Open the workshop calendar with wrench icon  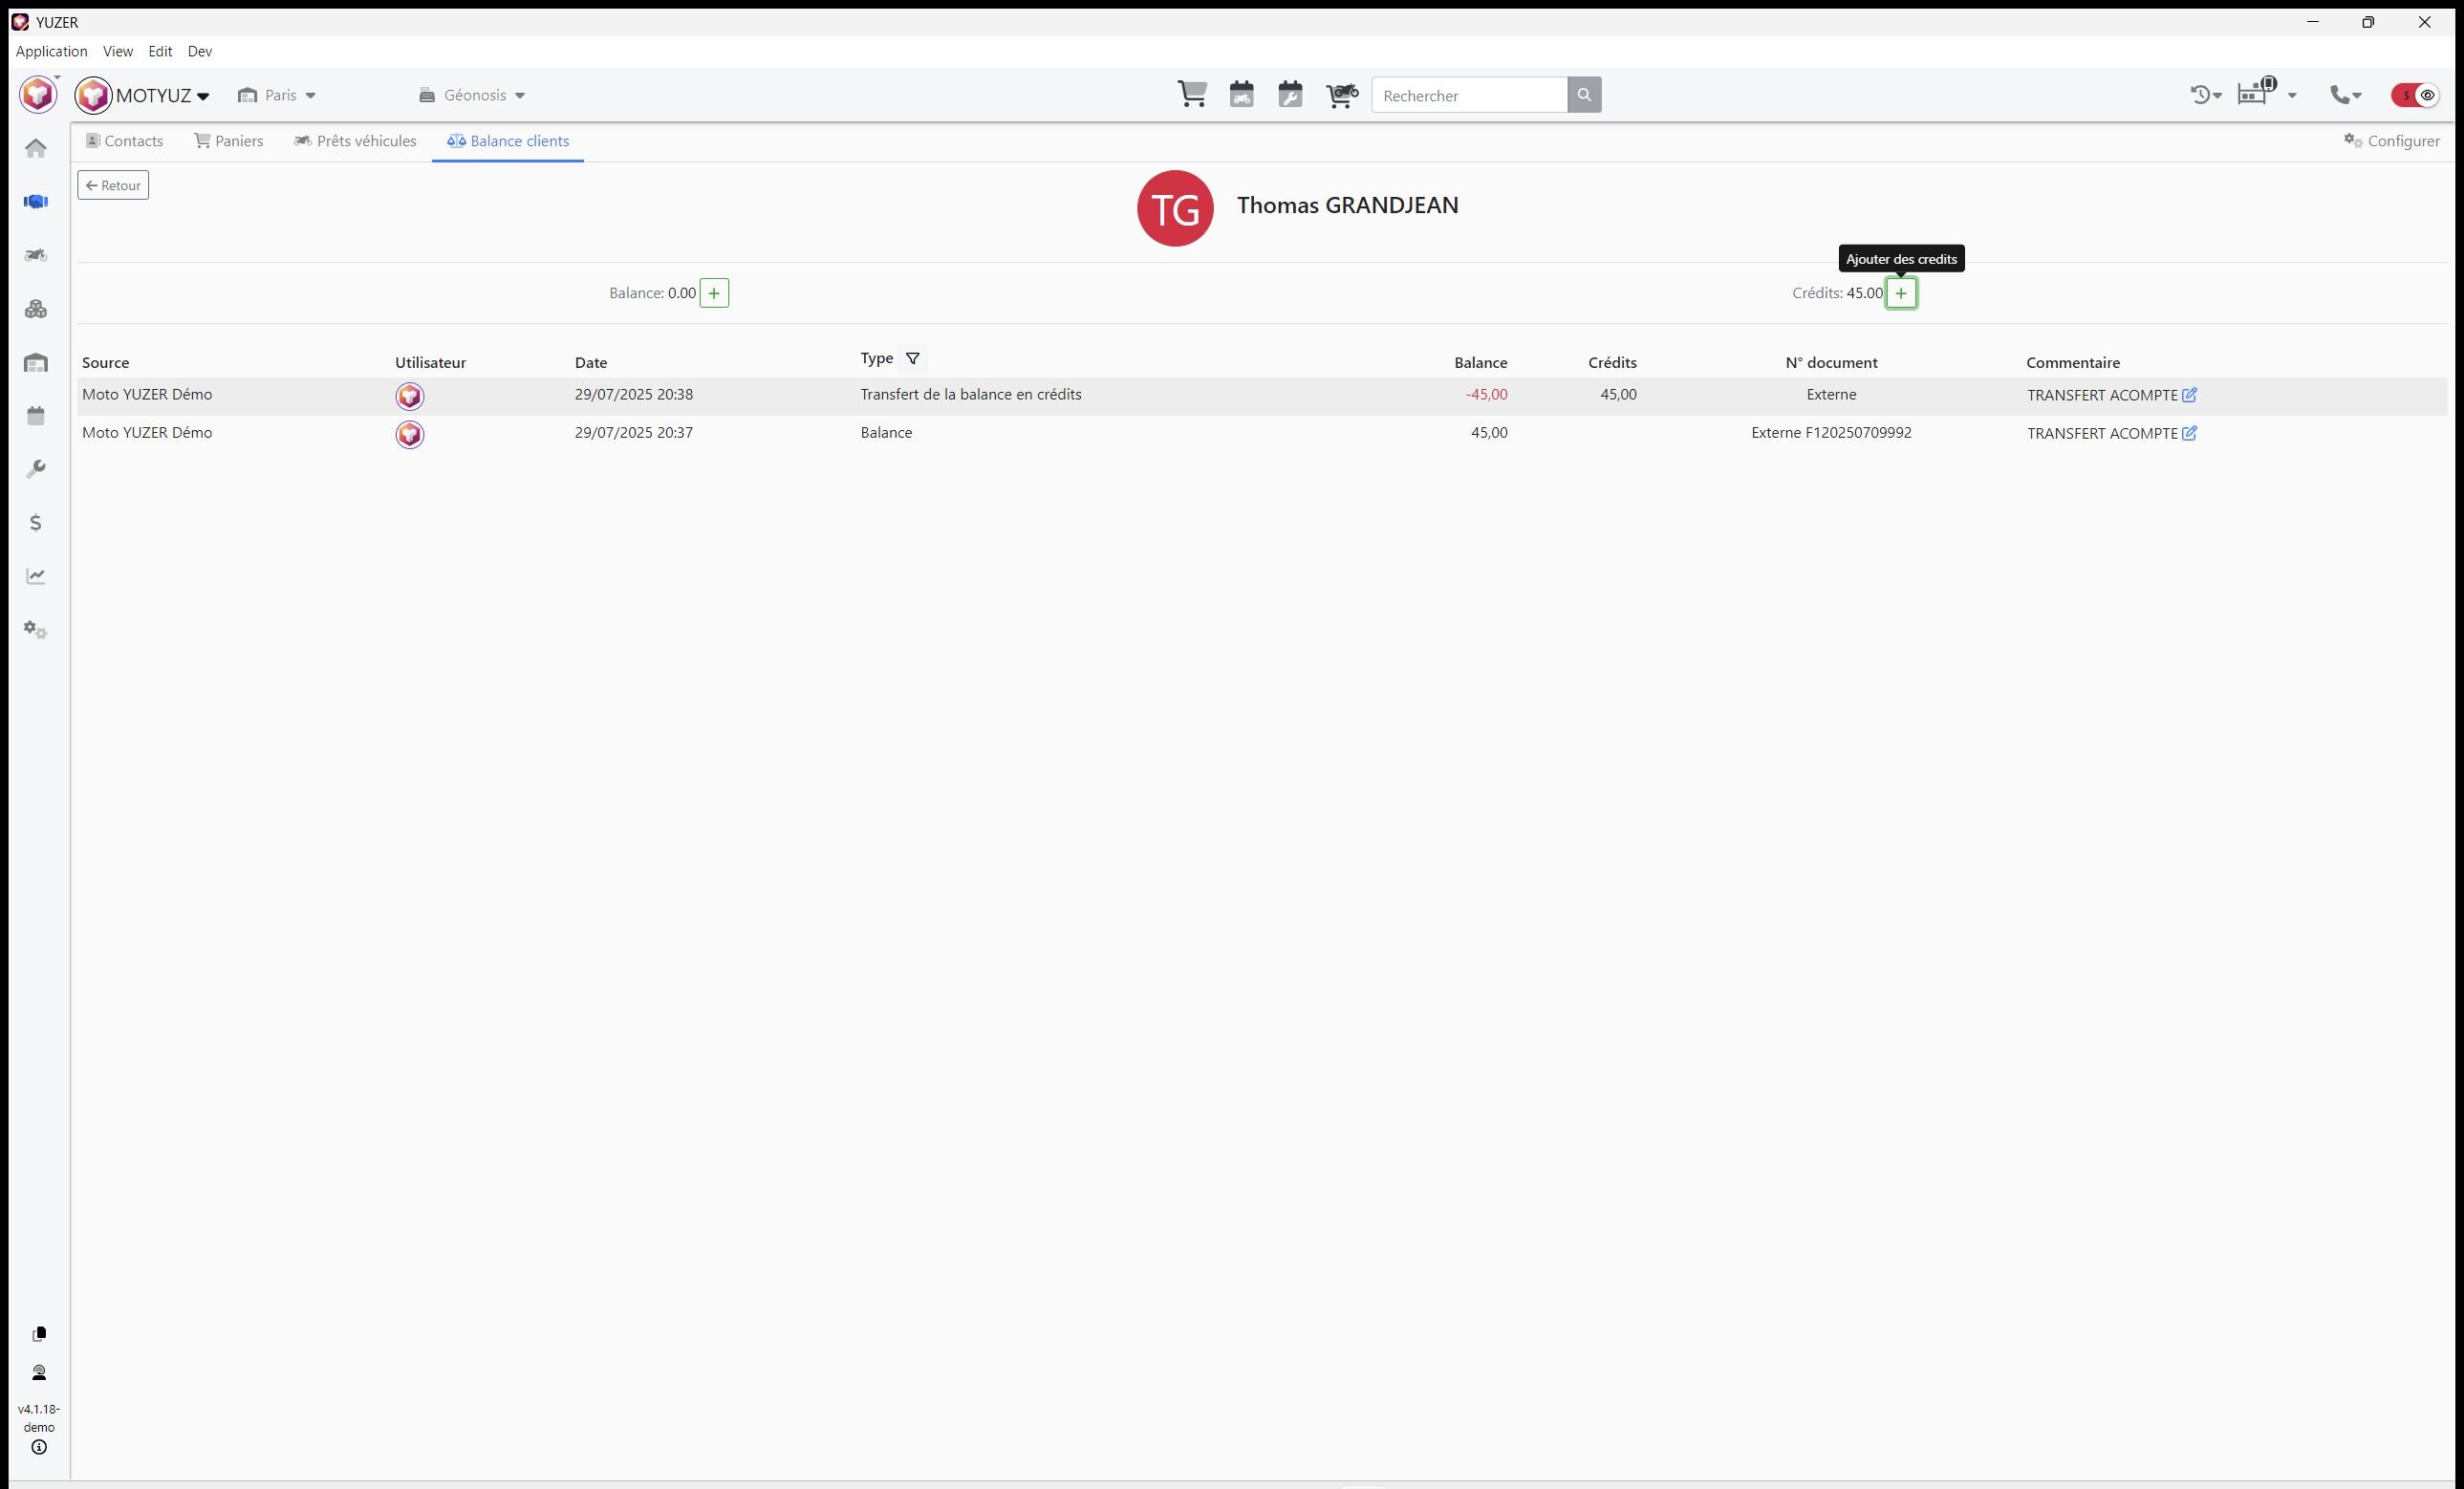tap(1290, 95)
